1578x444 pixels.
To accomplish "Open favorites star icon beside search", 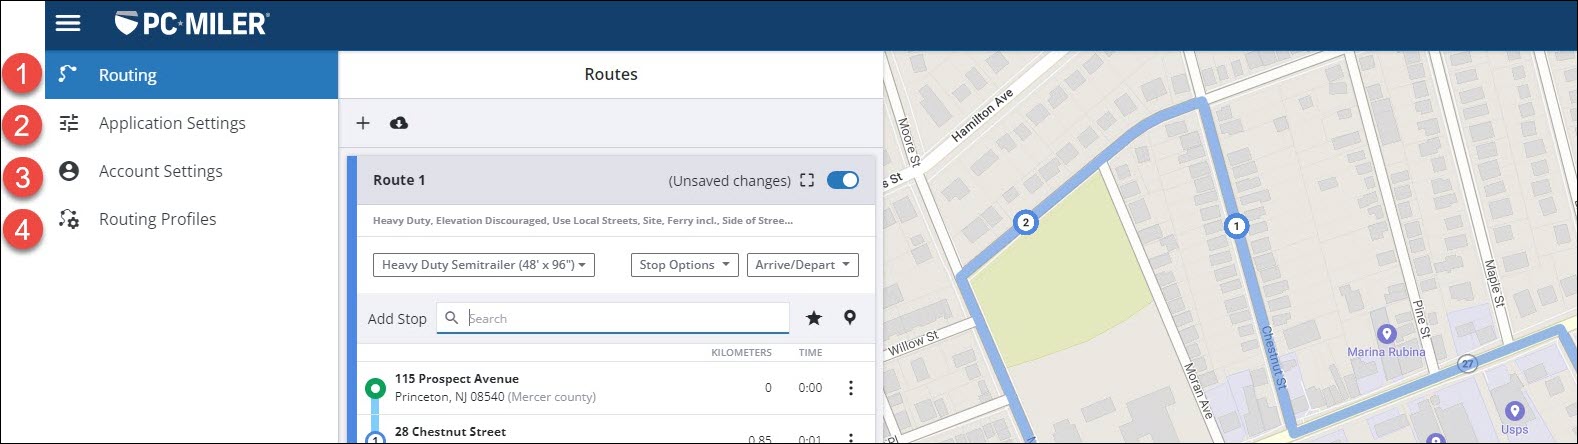I will 814,318.
